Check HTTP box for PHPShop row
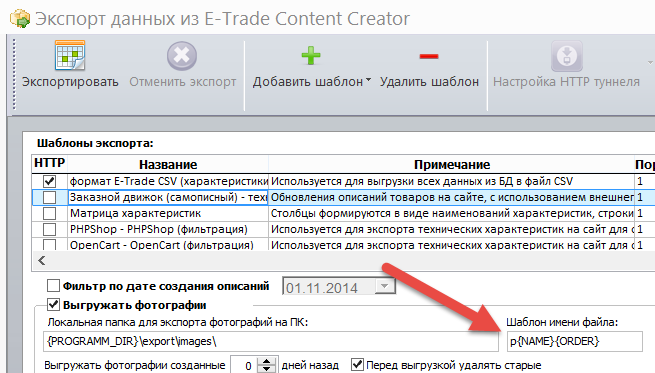 [49, 229]
